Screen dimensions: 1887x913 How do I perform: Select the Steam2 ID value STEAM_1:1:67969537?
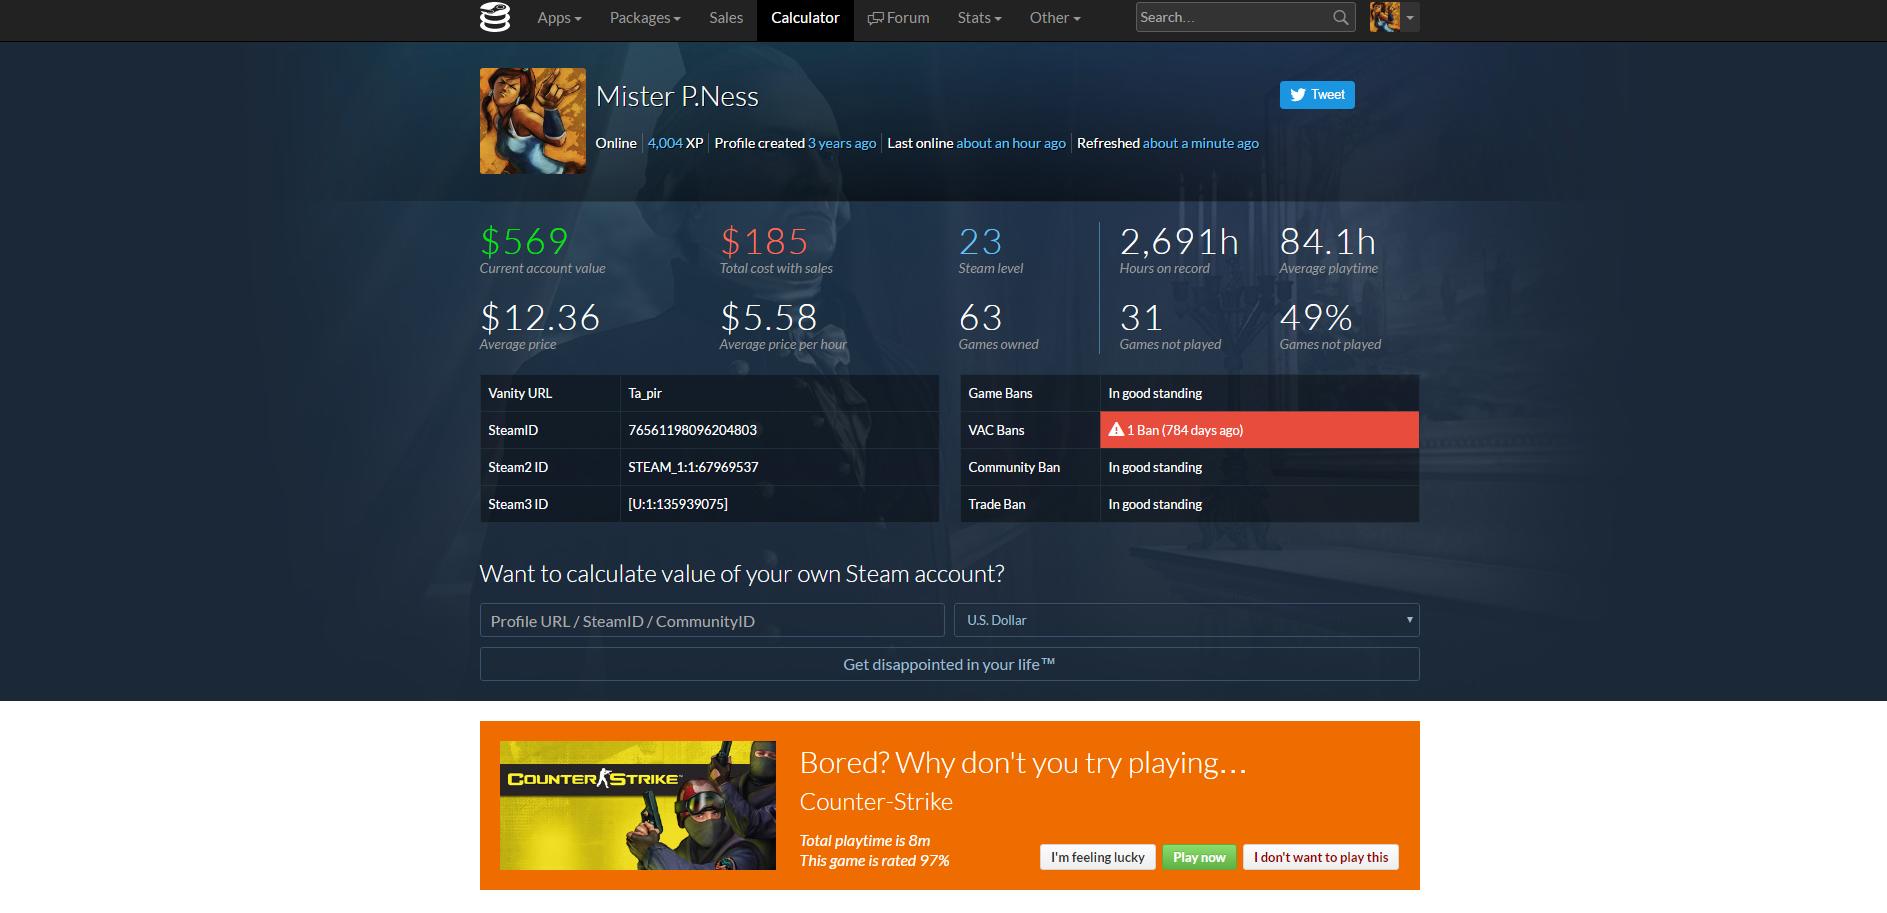pyautogui.click(x=693, y=467)
